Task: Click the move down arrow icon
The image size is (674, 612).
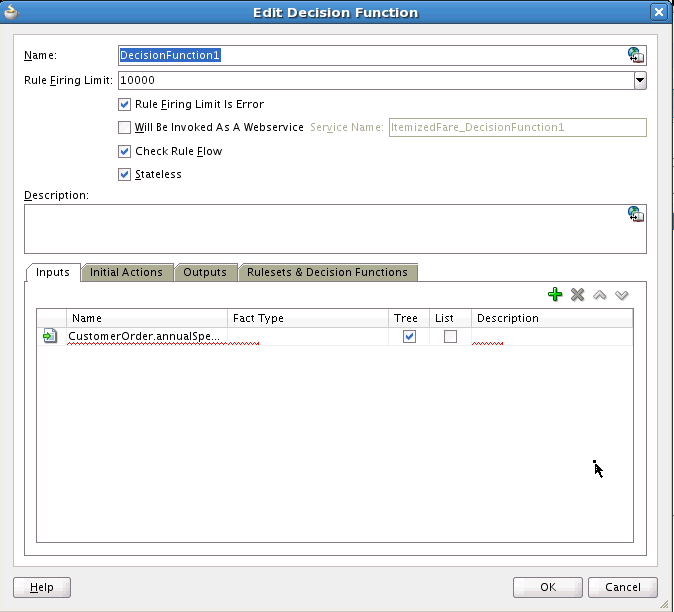Action: (x=621, y=295)
